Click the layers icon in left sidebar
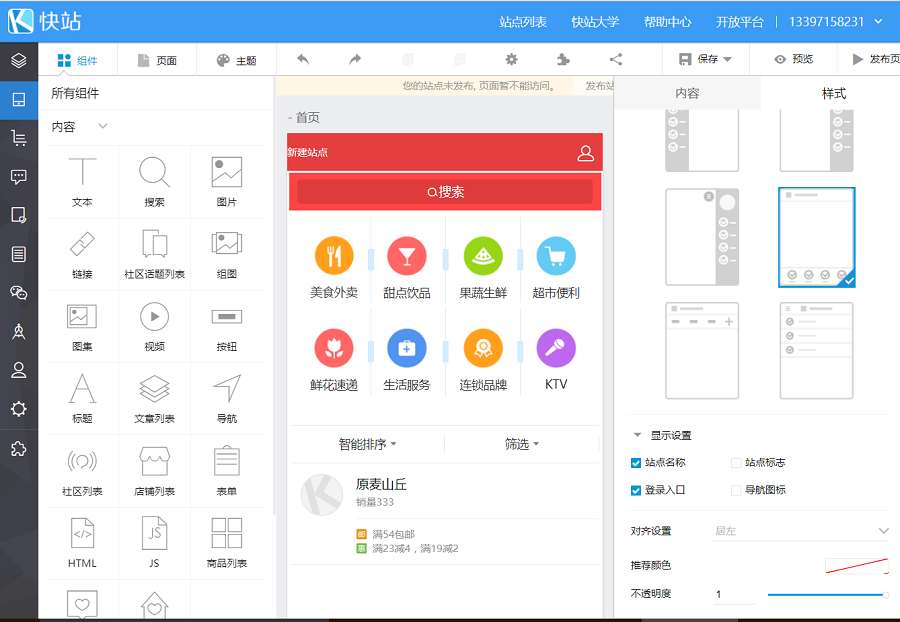This screenshot has width=900, height=622. pyautogui.click(x=19, y=60)
